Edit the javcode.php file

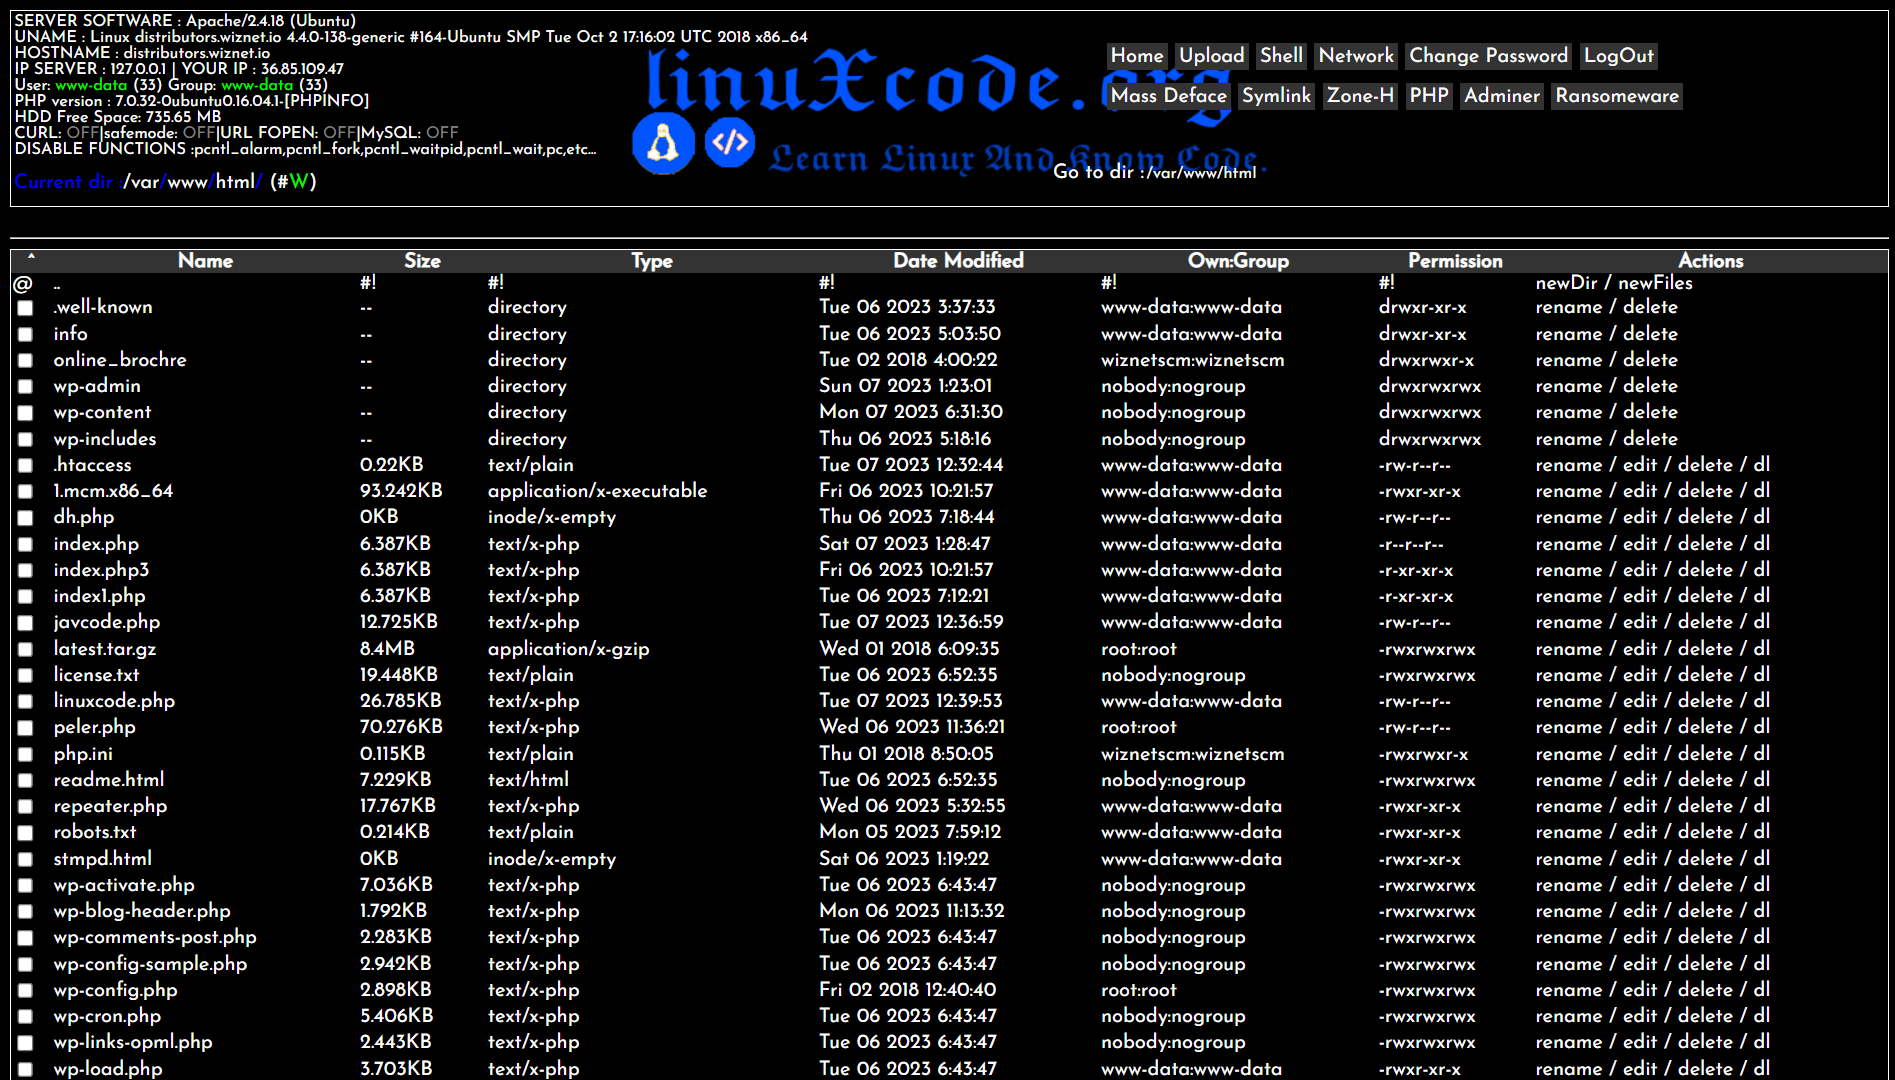(1639, 622)
